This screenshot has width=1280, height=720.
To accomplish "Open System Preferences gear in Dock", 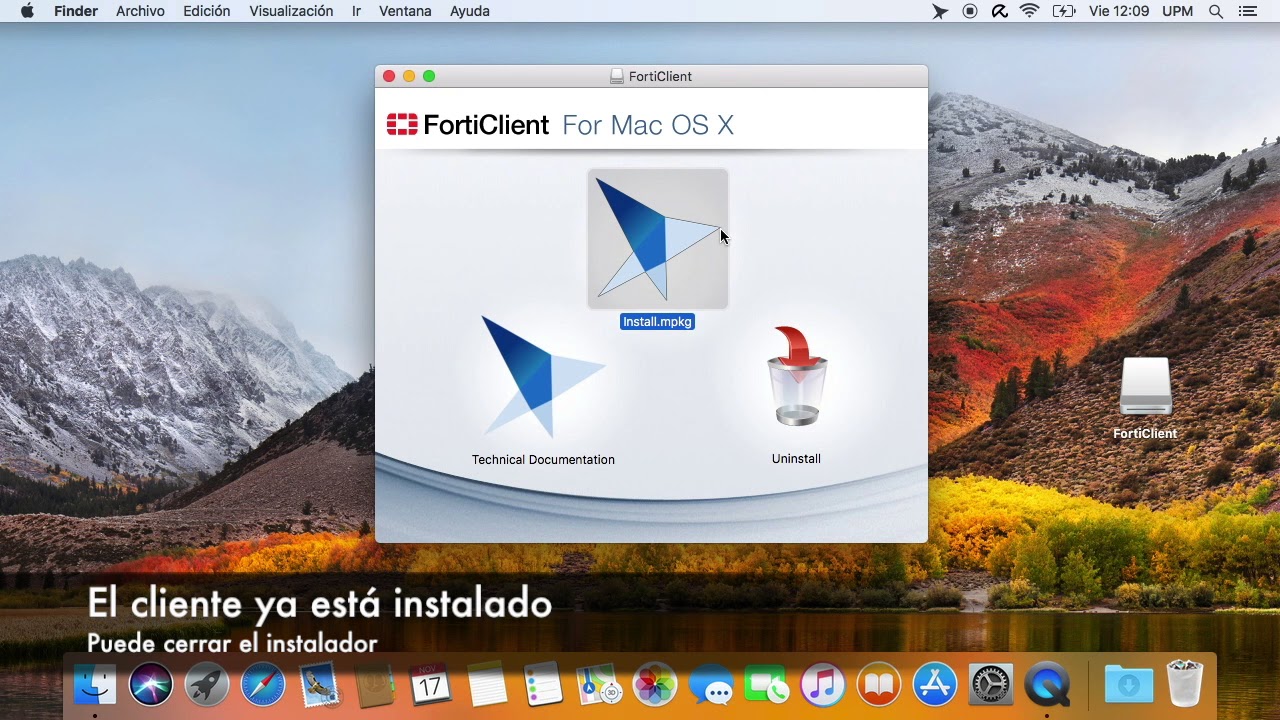I will coord(991,685).
